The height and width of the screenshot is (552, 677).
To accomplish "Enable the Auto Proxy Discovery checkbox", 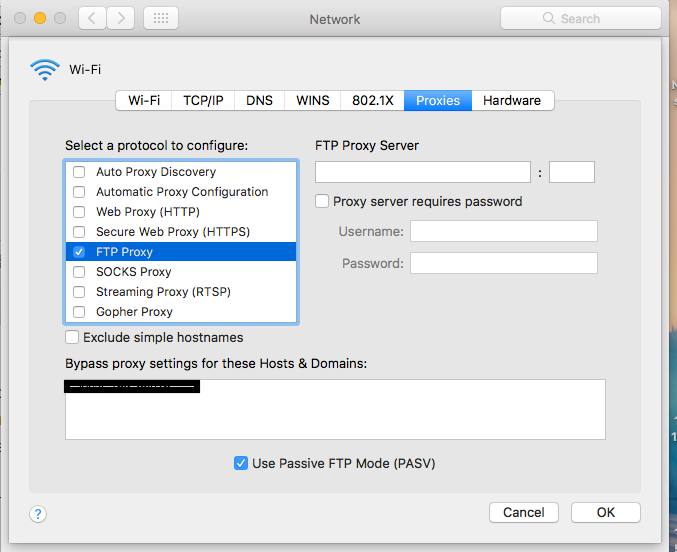I will (79, 172).
